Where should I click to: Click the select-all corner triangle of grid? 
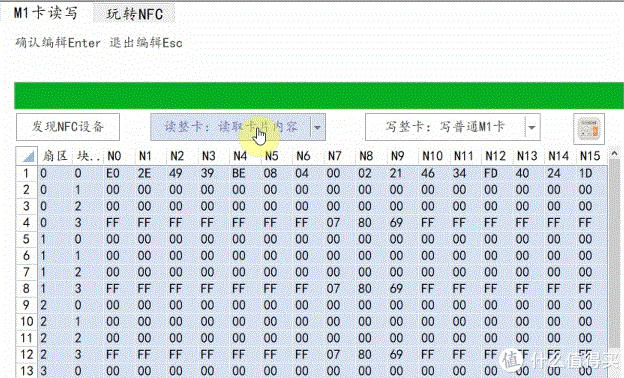(x=27, y=156)
